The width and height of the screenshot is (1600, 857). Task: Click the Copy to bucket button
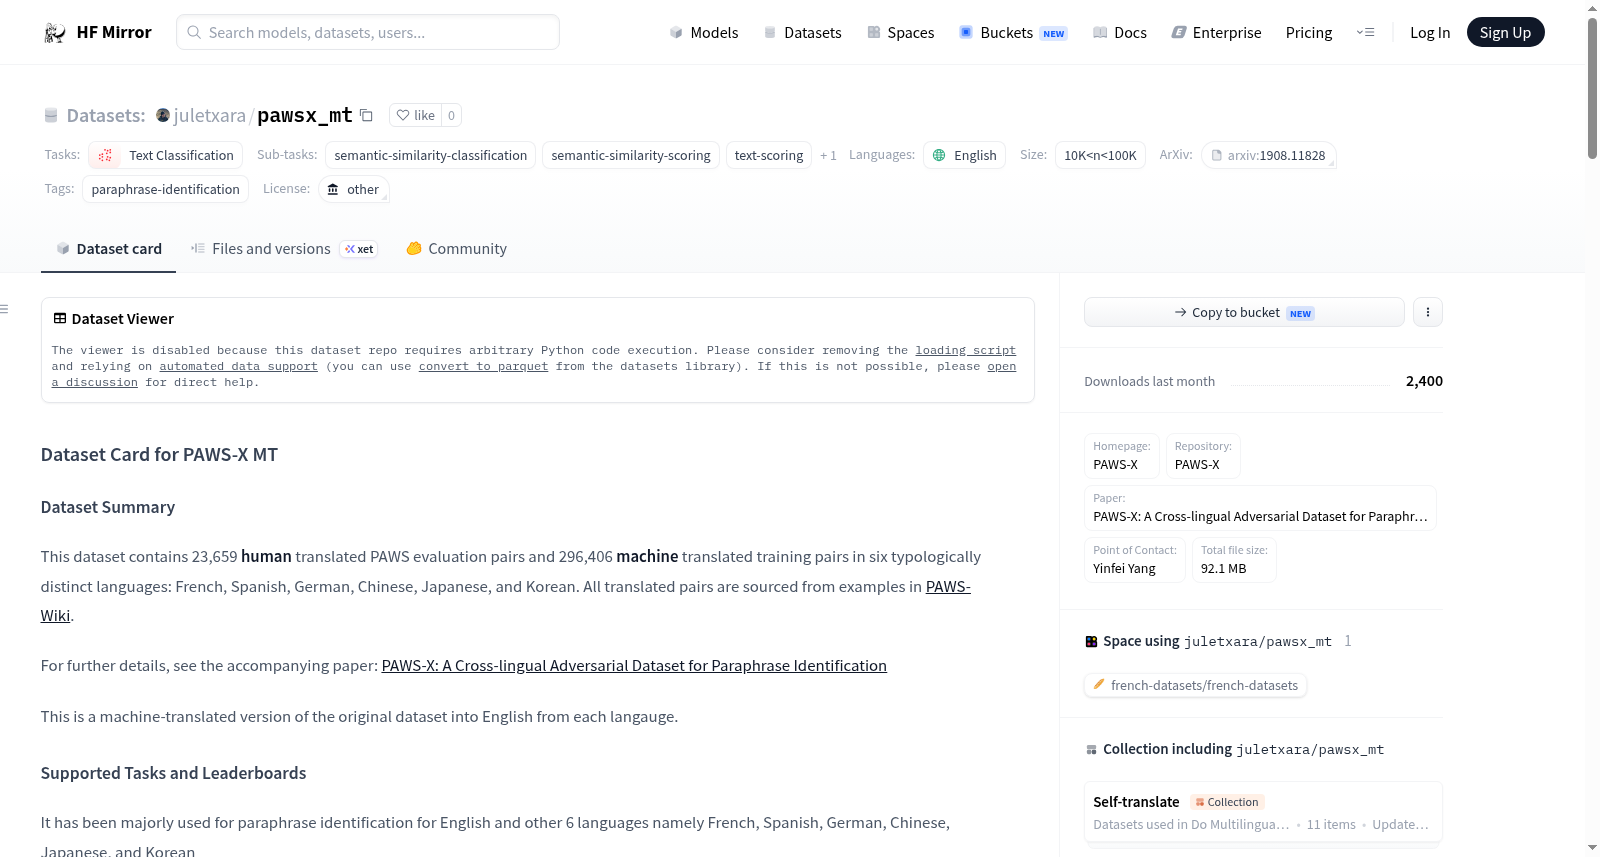pos(1244,312)
